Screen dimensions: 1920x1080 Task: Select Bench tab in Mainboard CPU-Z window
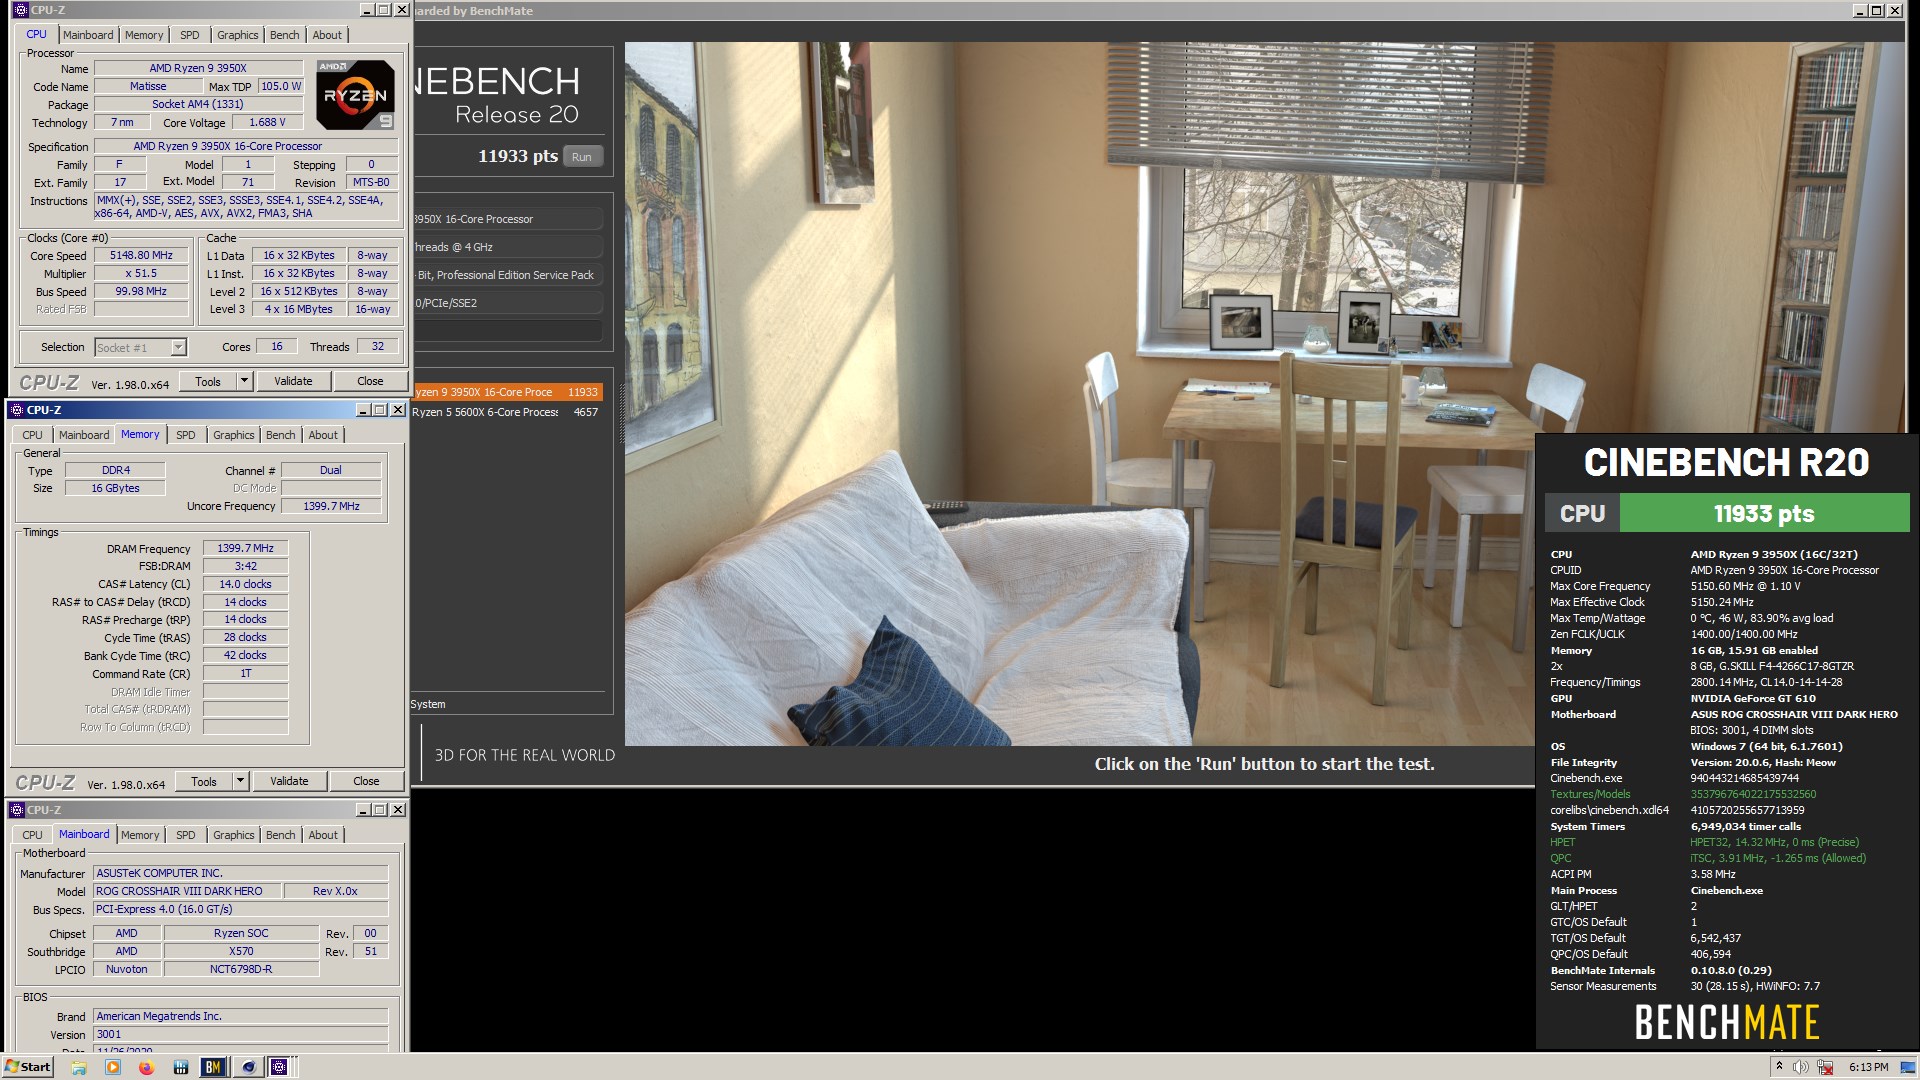[281, 835]
